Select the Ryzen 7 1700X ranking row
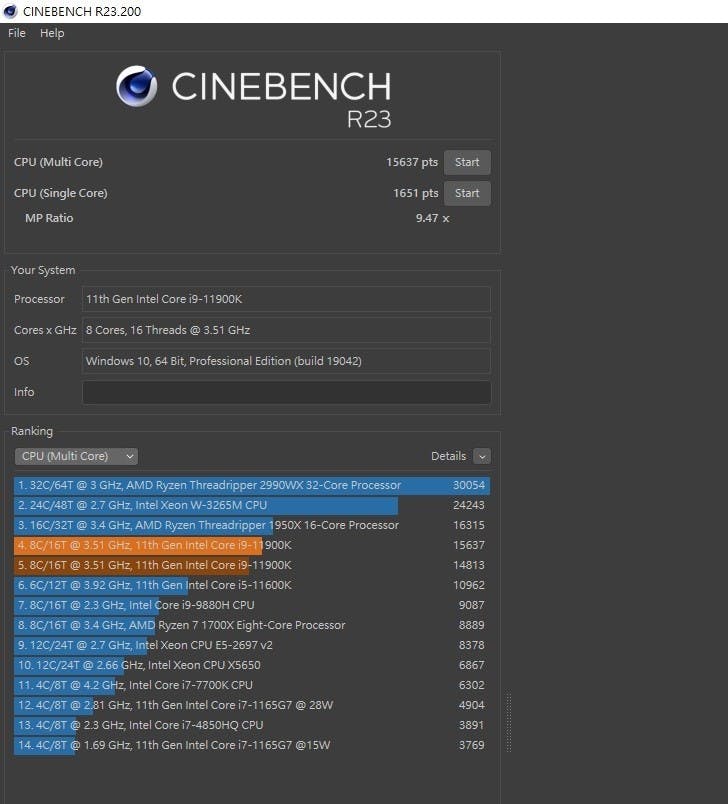This screenshot has width=728, height=804. click(252, 625)
